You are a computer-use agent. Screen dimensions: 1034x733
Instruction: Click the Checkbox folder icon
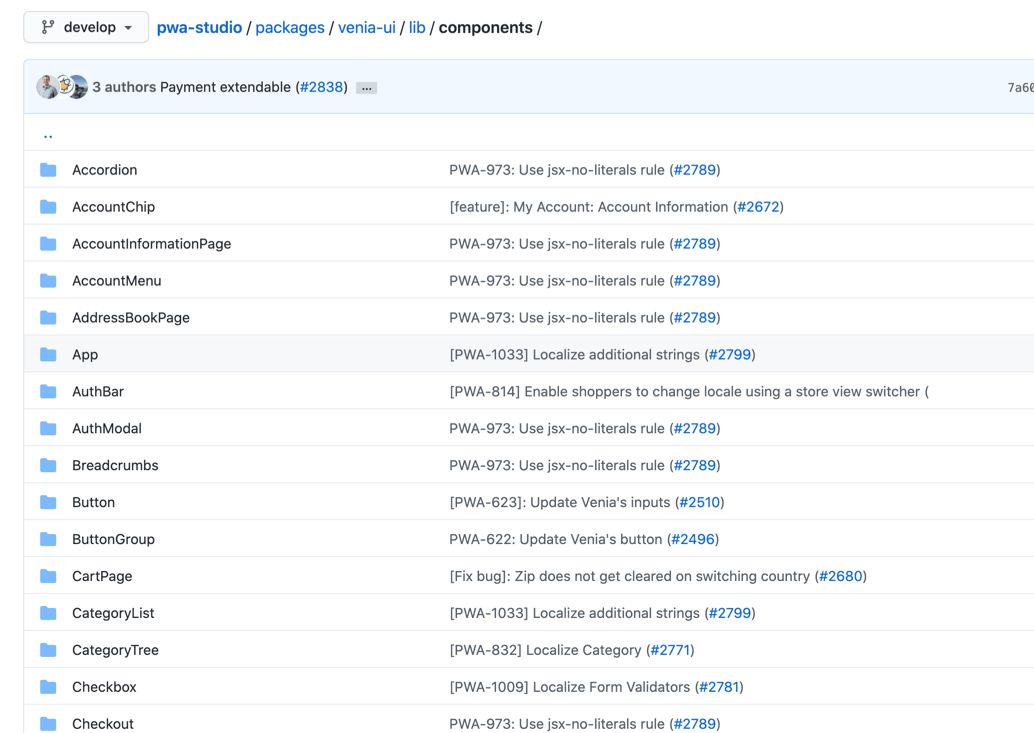pos(48,687)
